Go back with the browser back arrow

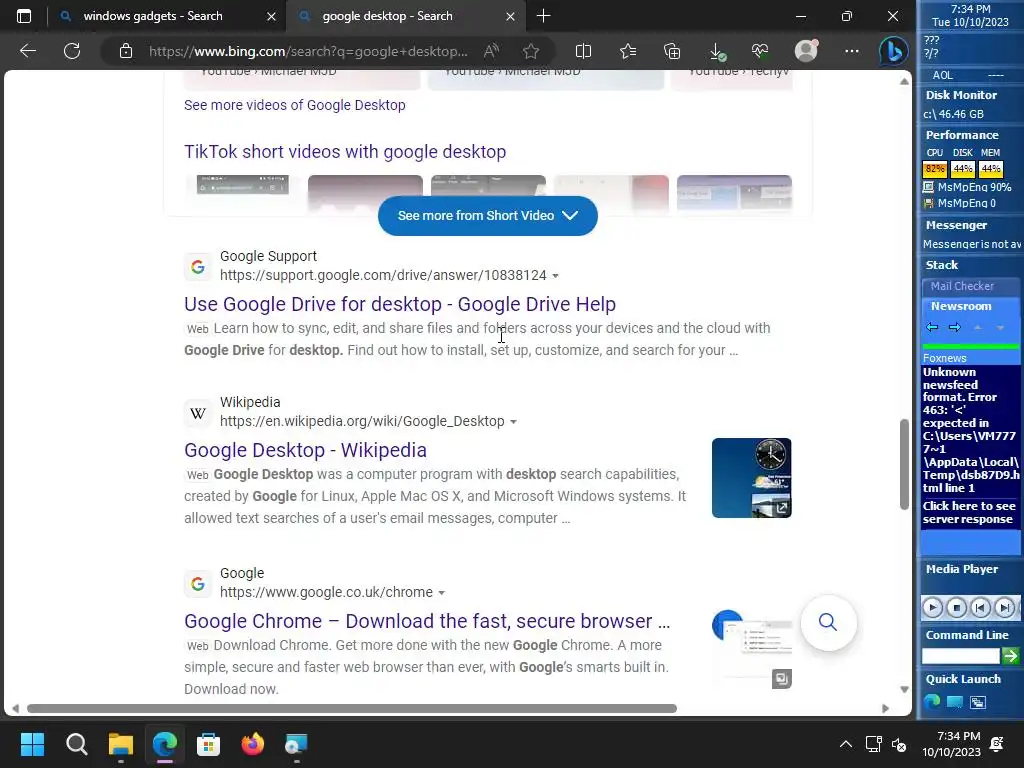(27, 51)
